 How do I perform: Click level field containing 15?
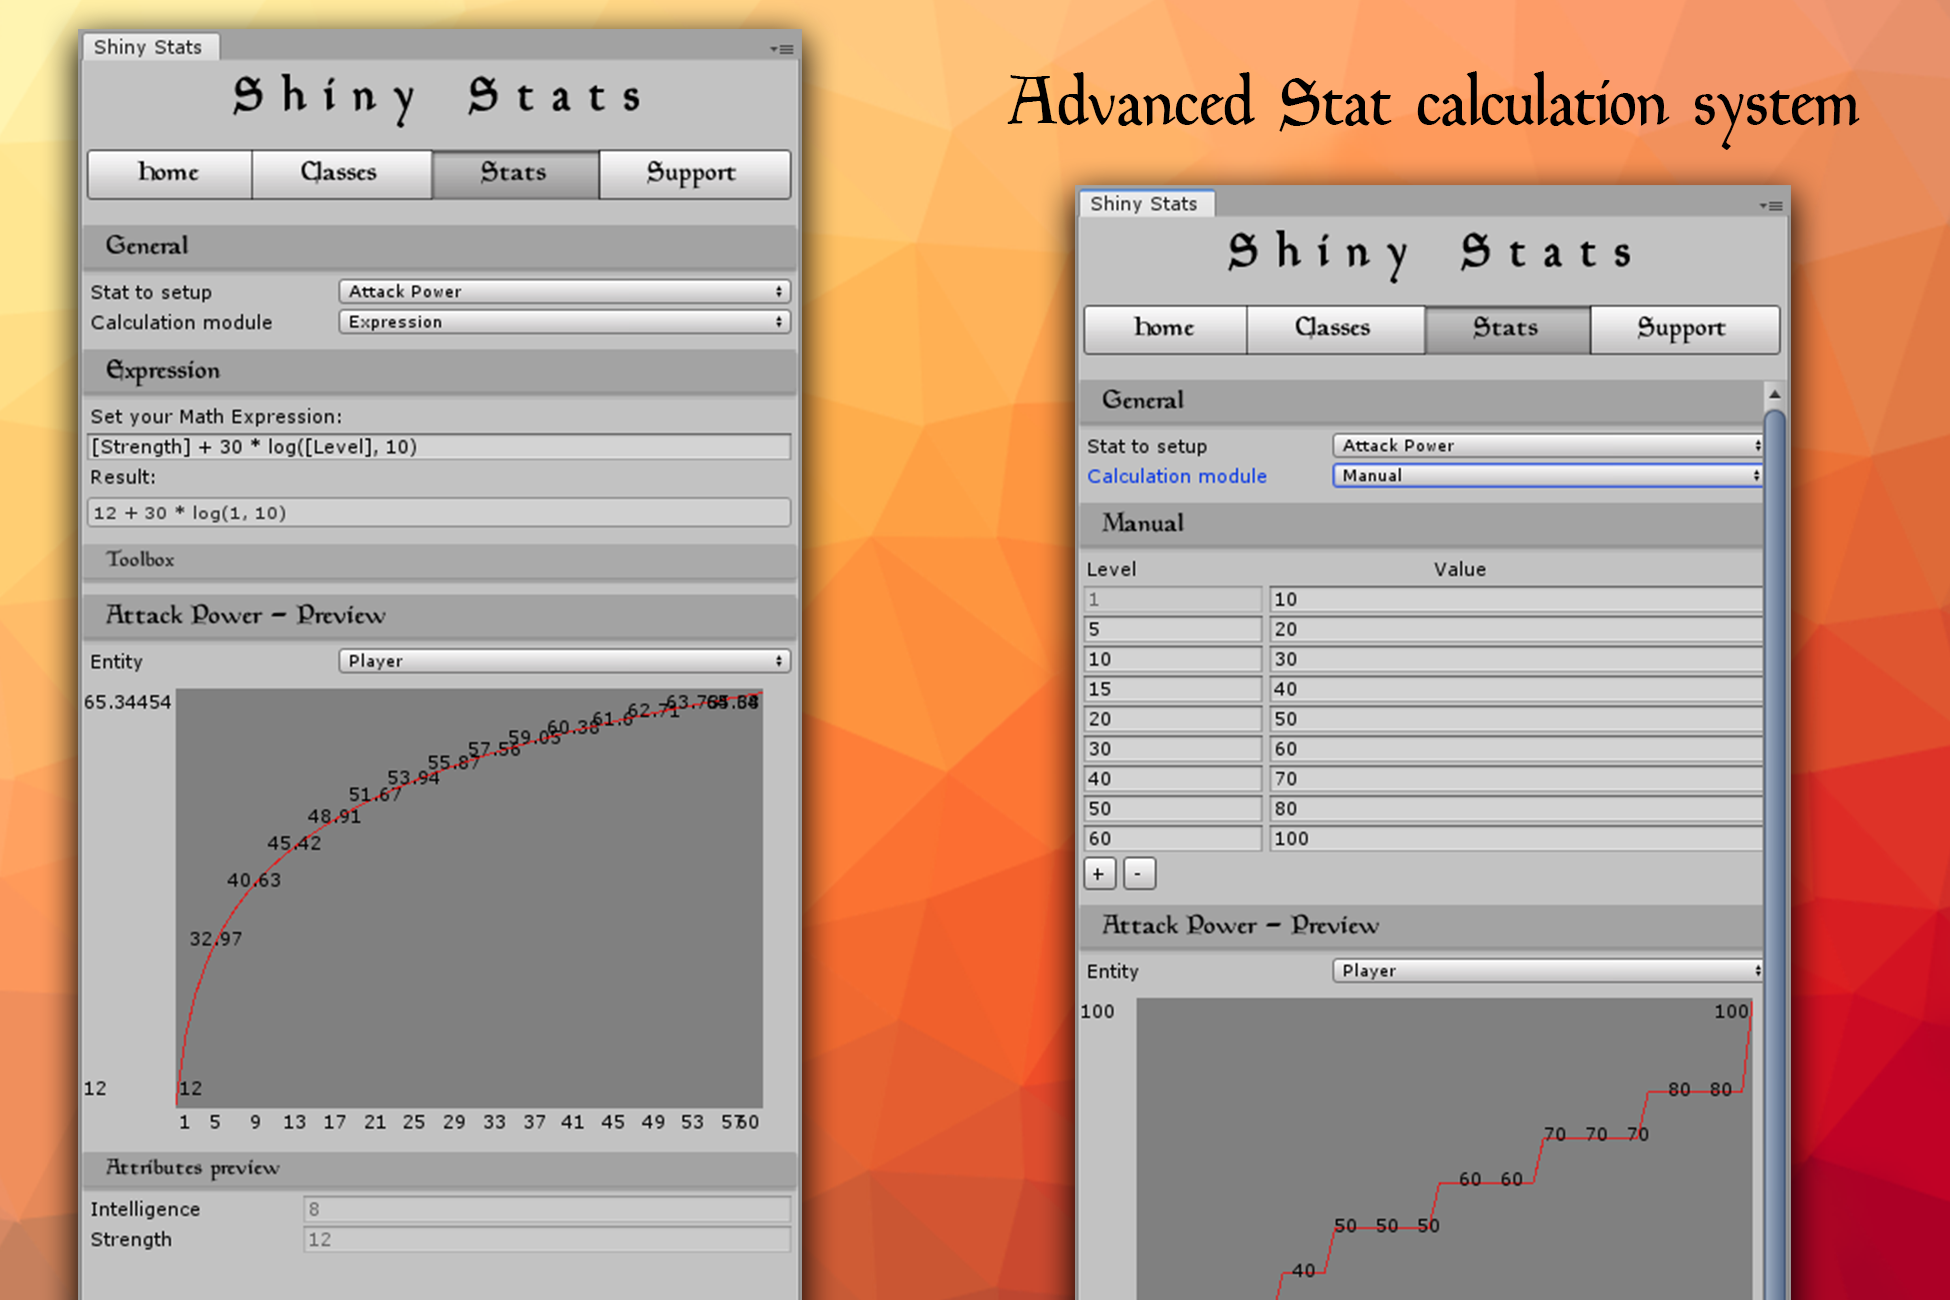(x=1172, y=689)
